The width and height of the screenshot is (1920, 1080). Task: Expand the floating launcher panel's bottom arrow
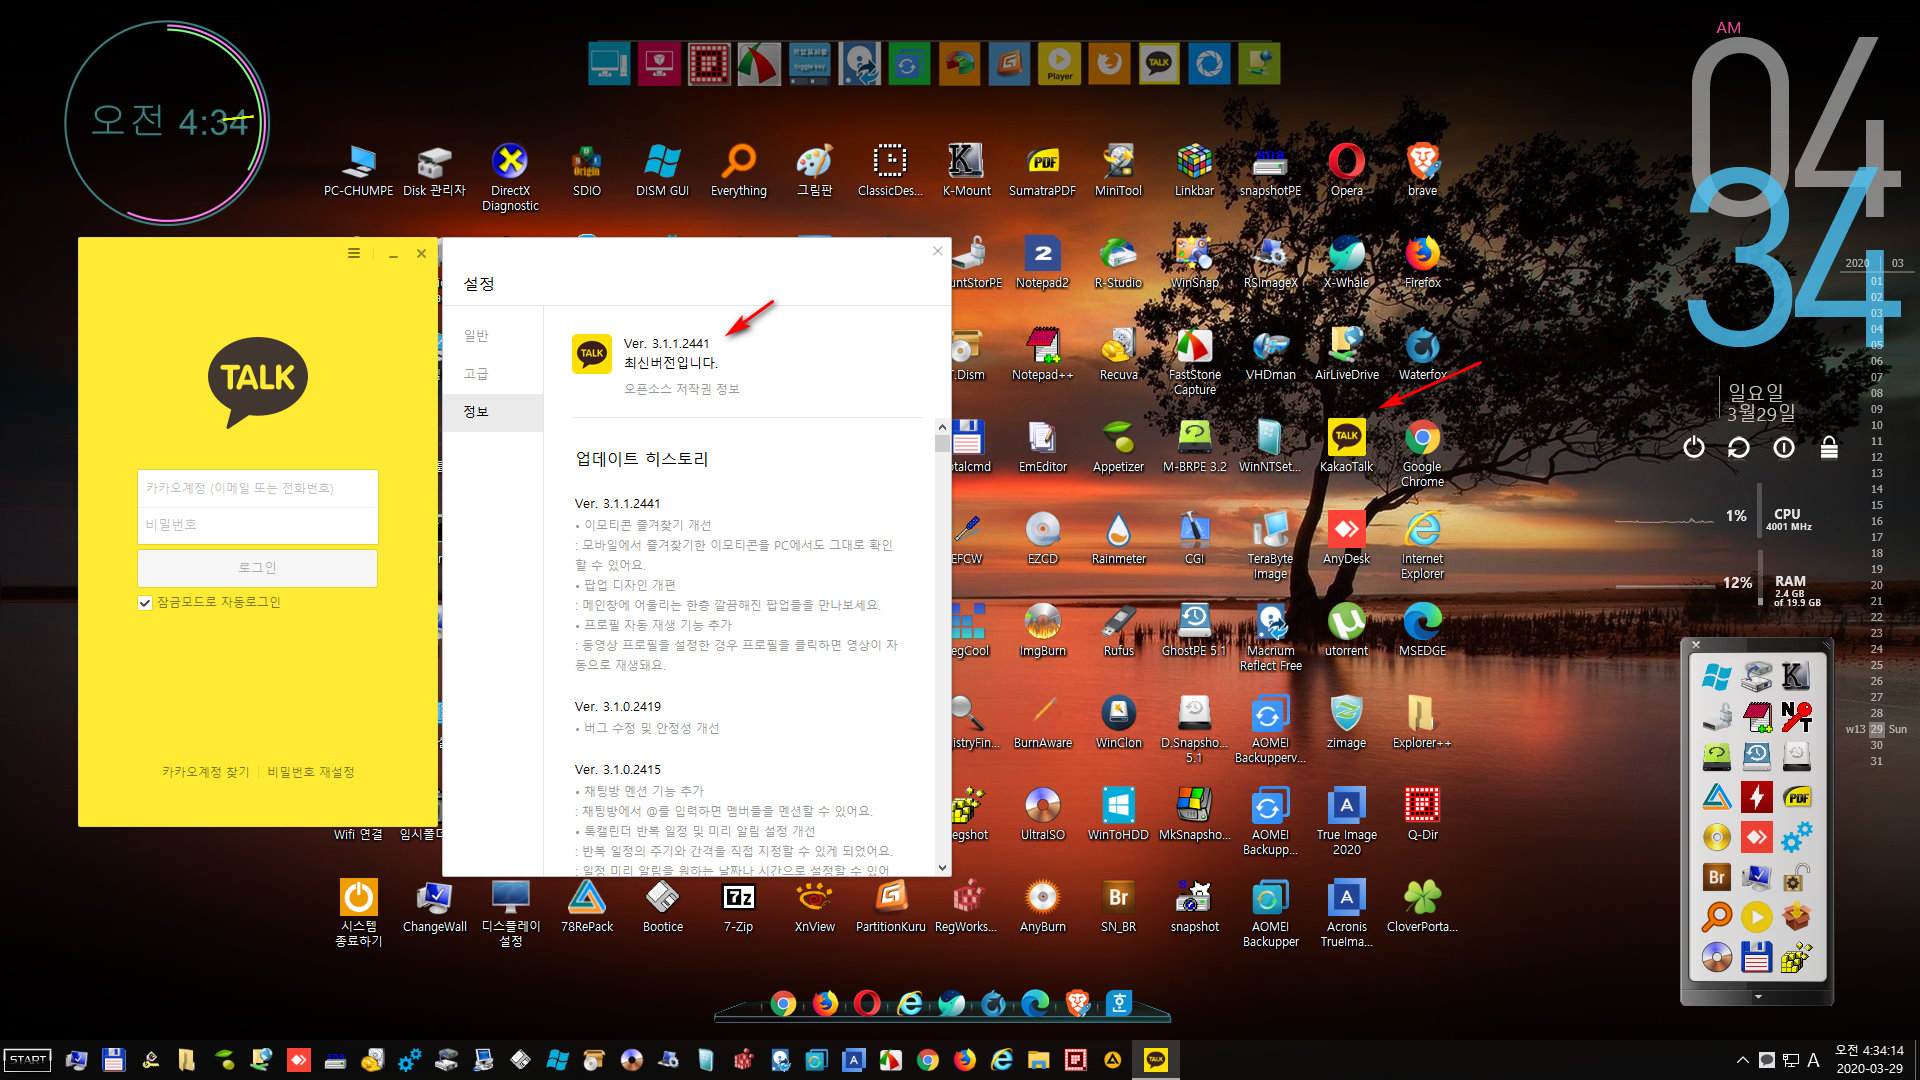[x=1757, y=997]
